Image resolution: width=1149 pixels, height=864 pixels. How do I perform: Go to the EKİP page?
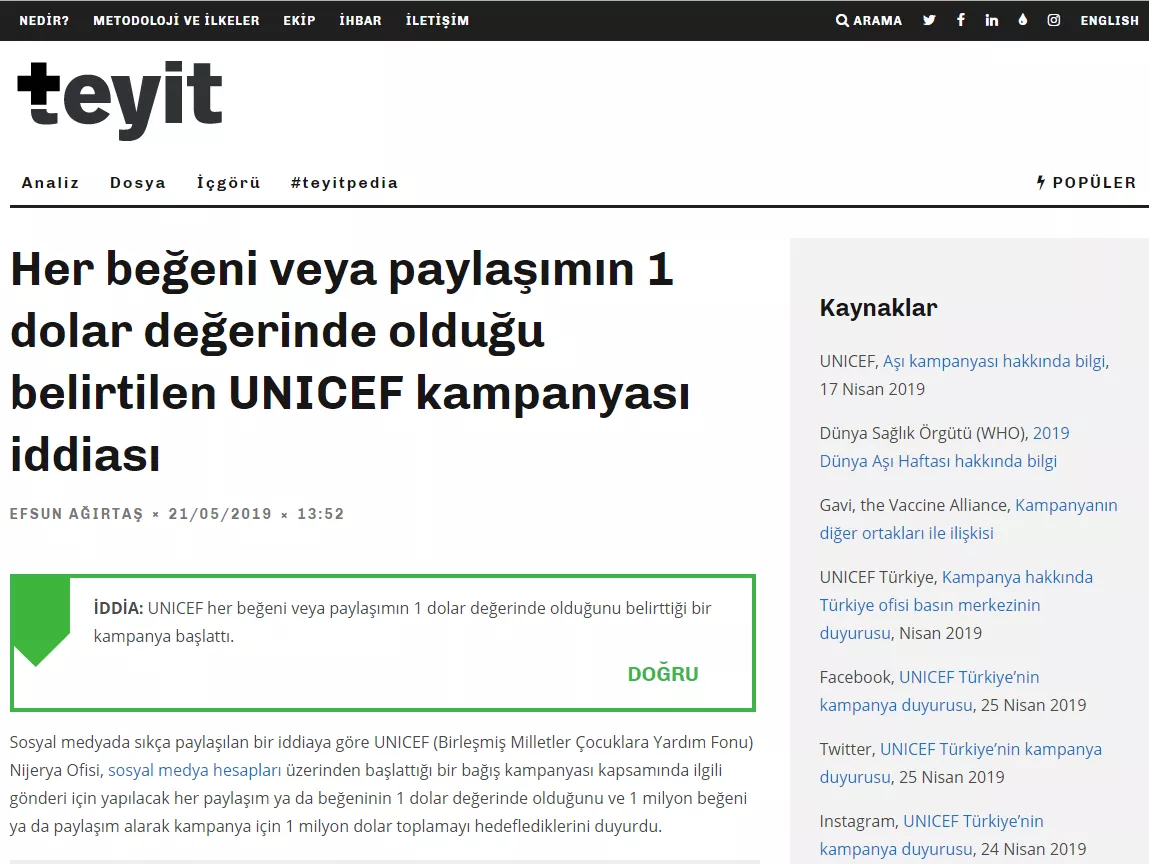pyautogui.click(x=299, y=21)
